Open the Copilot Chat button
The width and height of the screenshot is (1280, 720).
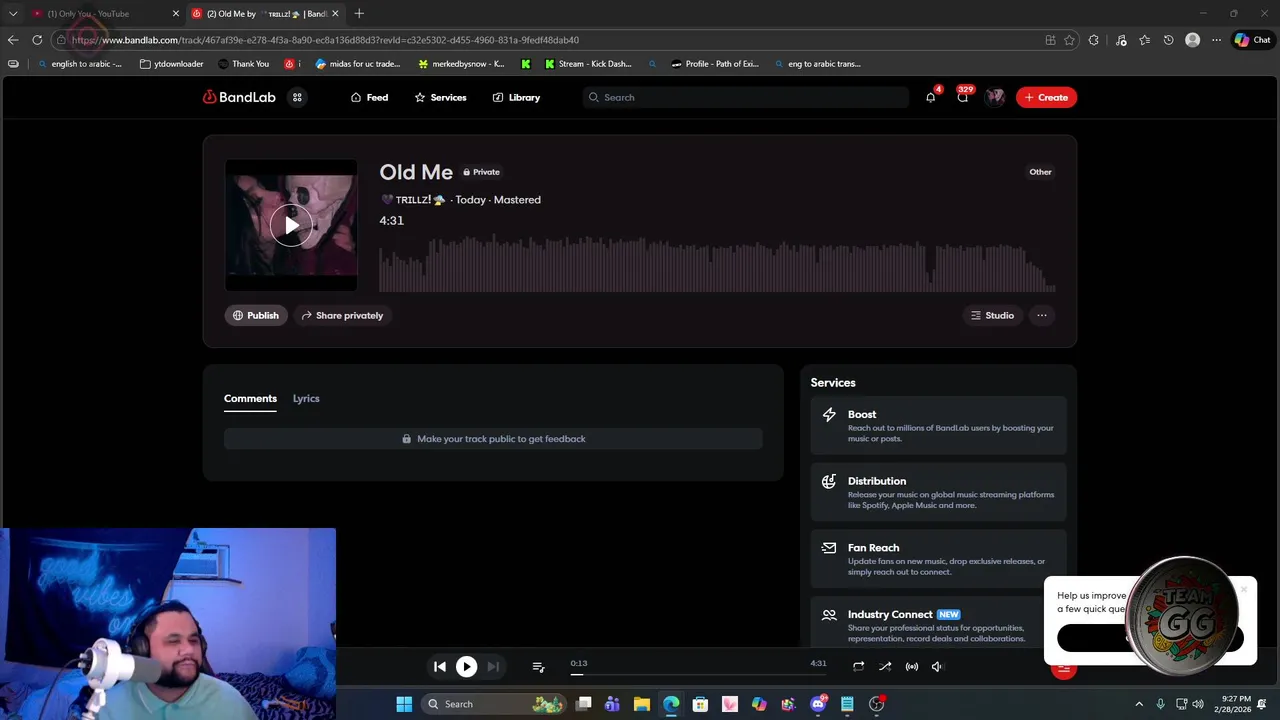pos(1252,40)
